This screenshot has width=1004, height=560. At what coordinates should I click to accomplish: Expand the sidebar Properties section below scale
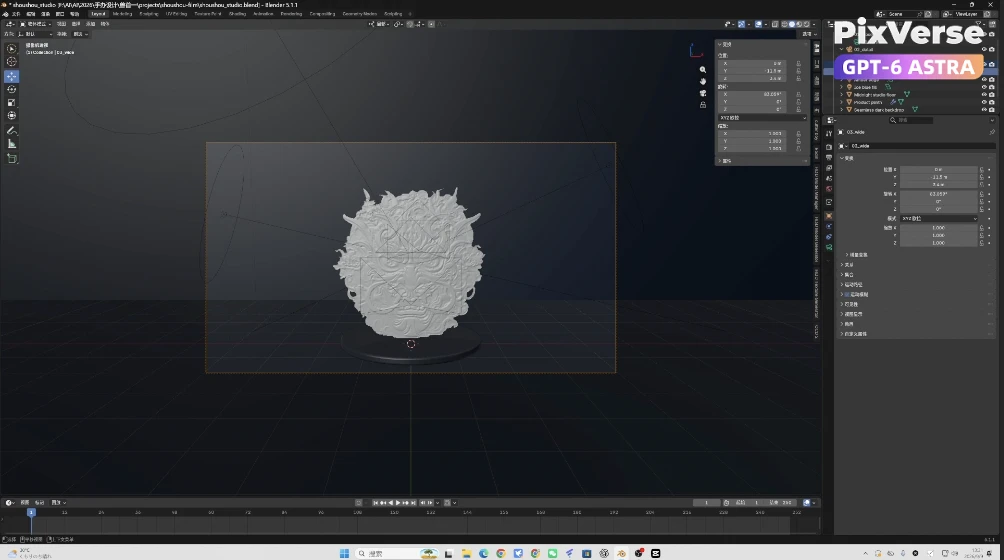[720, 161]
